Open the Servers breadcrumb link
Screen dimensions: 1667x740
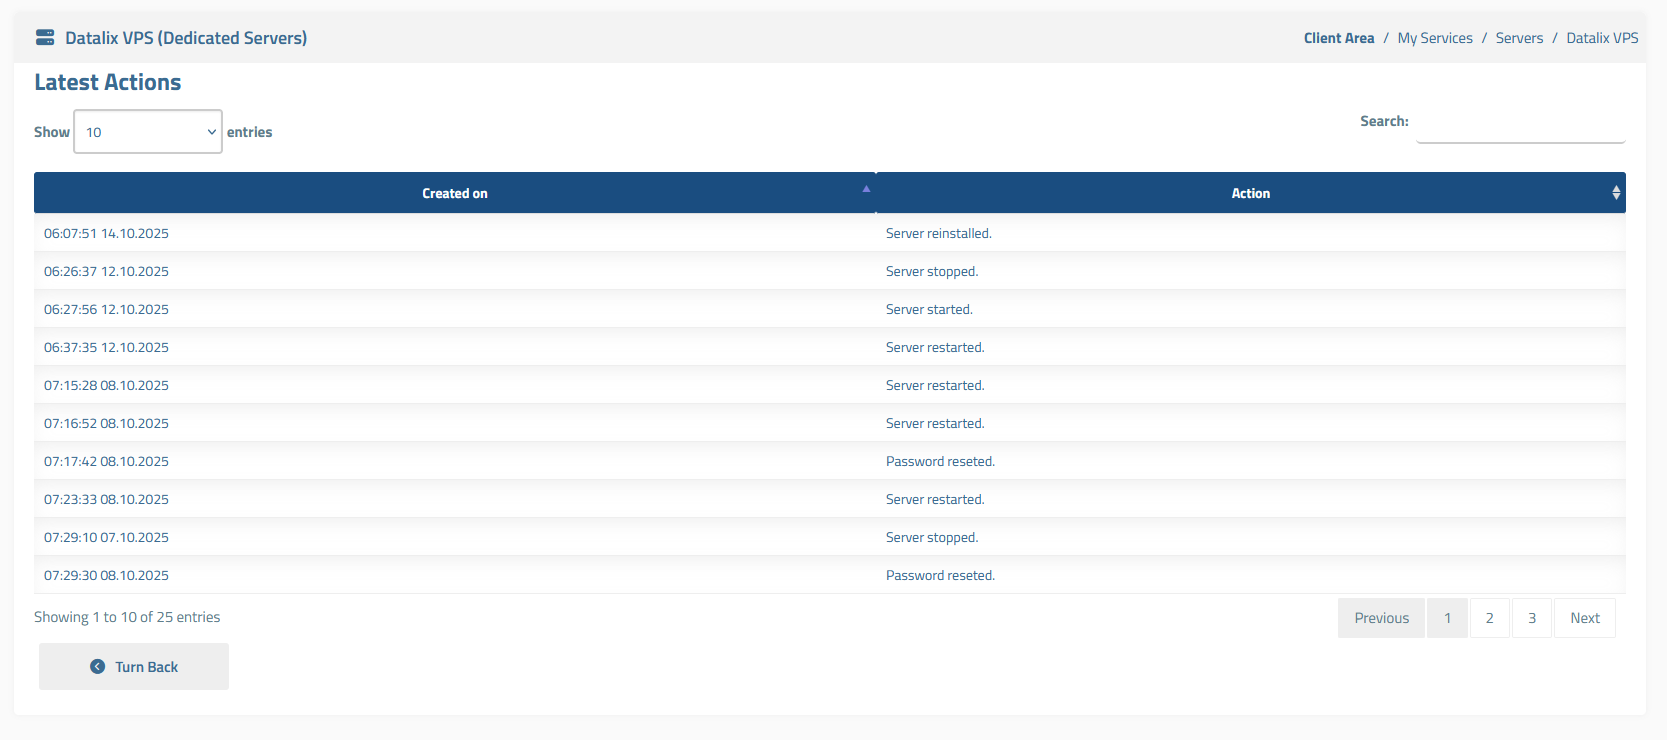1519,38
